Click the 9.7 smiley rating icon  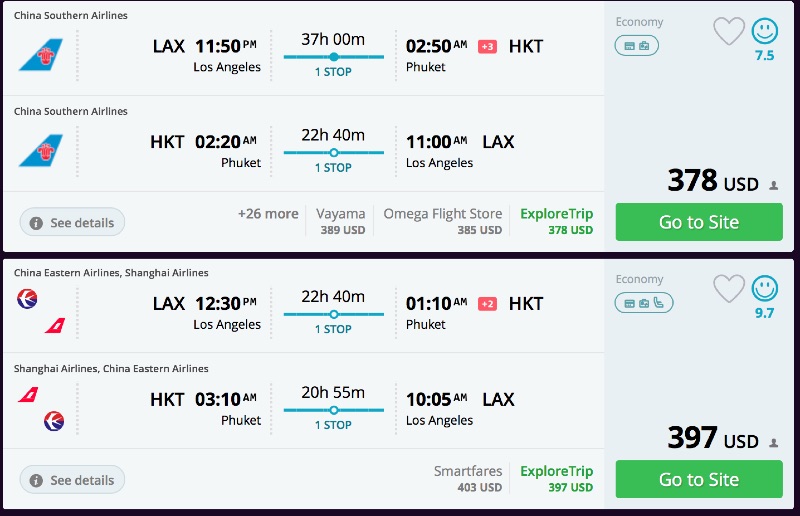click(764, 289)
